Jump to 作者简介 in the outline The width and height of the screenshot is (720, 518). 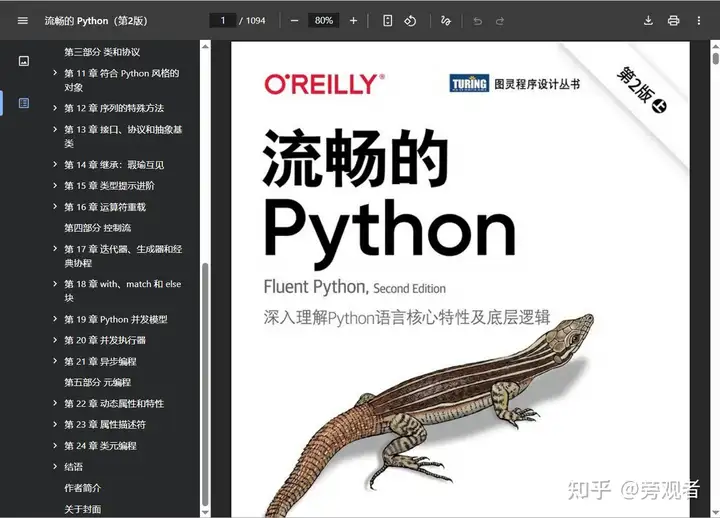[x=82, y=488]
